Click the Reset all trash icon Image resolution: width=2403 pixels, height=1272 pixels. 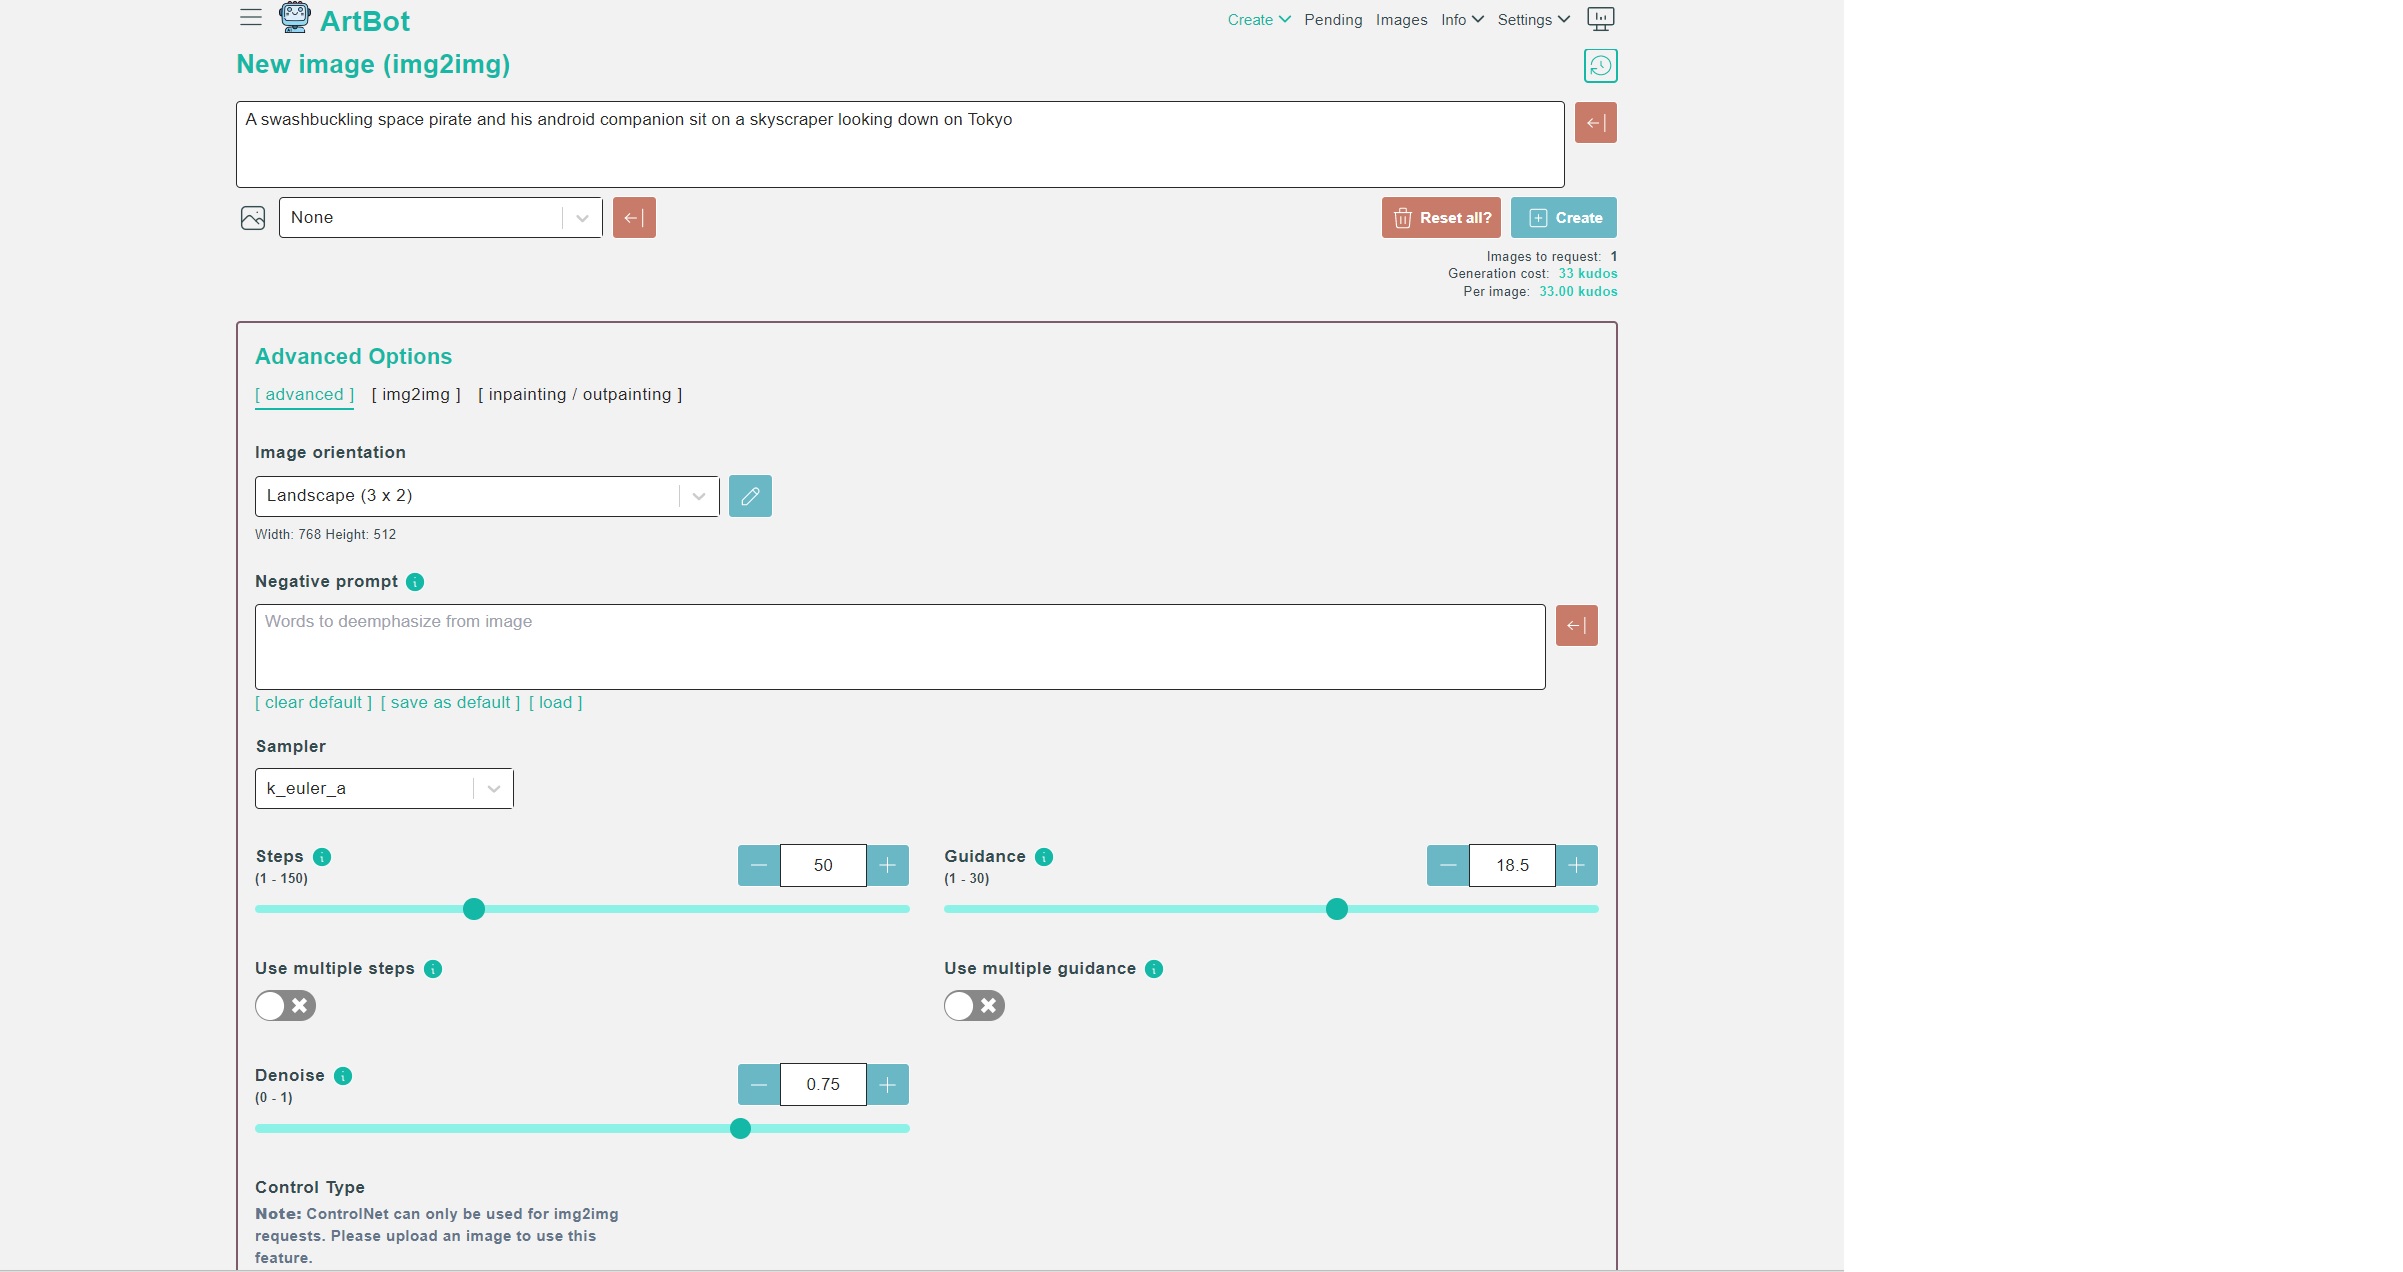[1403, 216]
